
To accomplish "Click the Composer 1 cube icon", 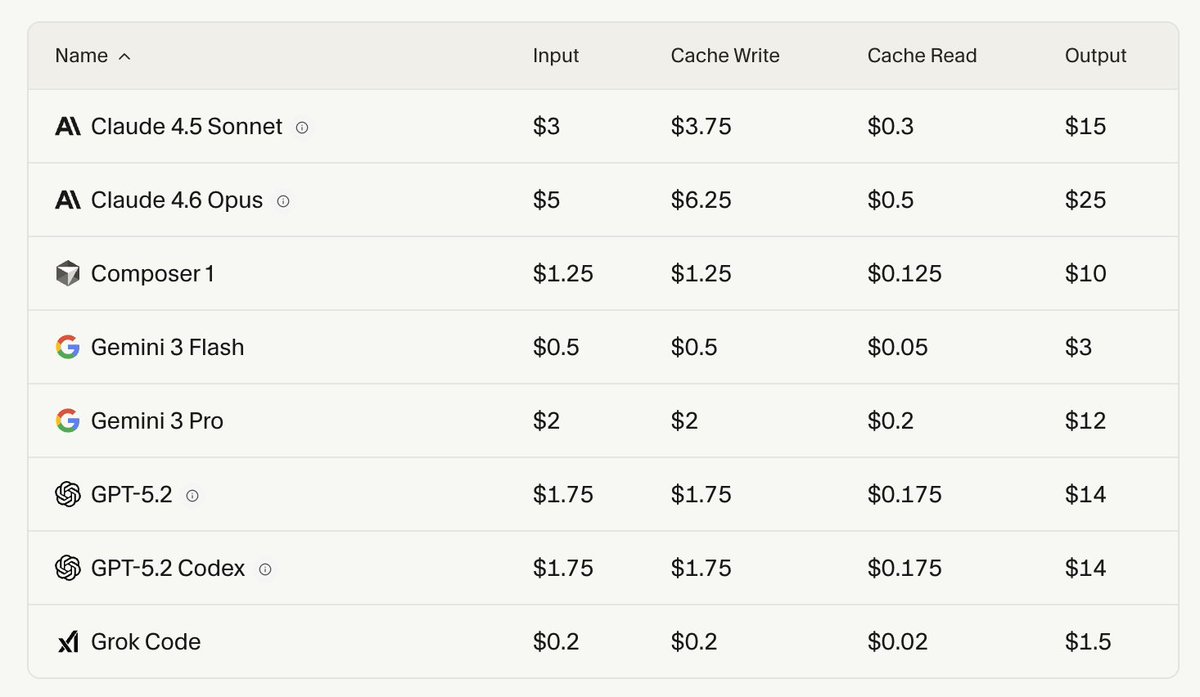I will pyautogui.click(x=68, y=274).
